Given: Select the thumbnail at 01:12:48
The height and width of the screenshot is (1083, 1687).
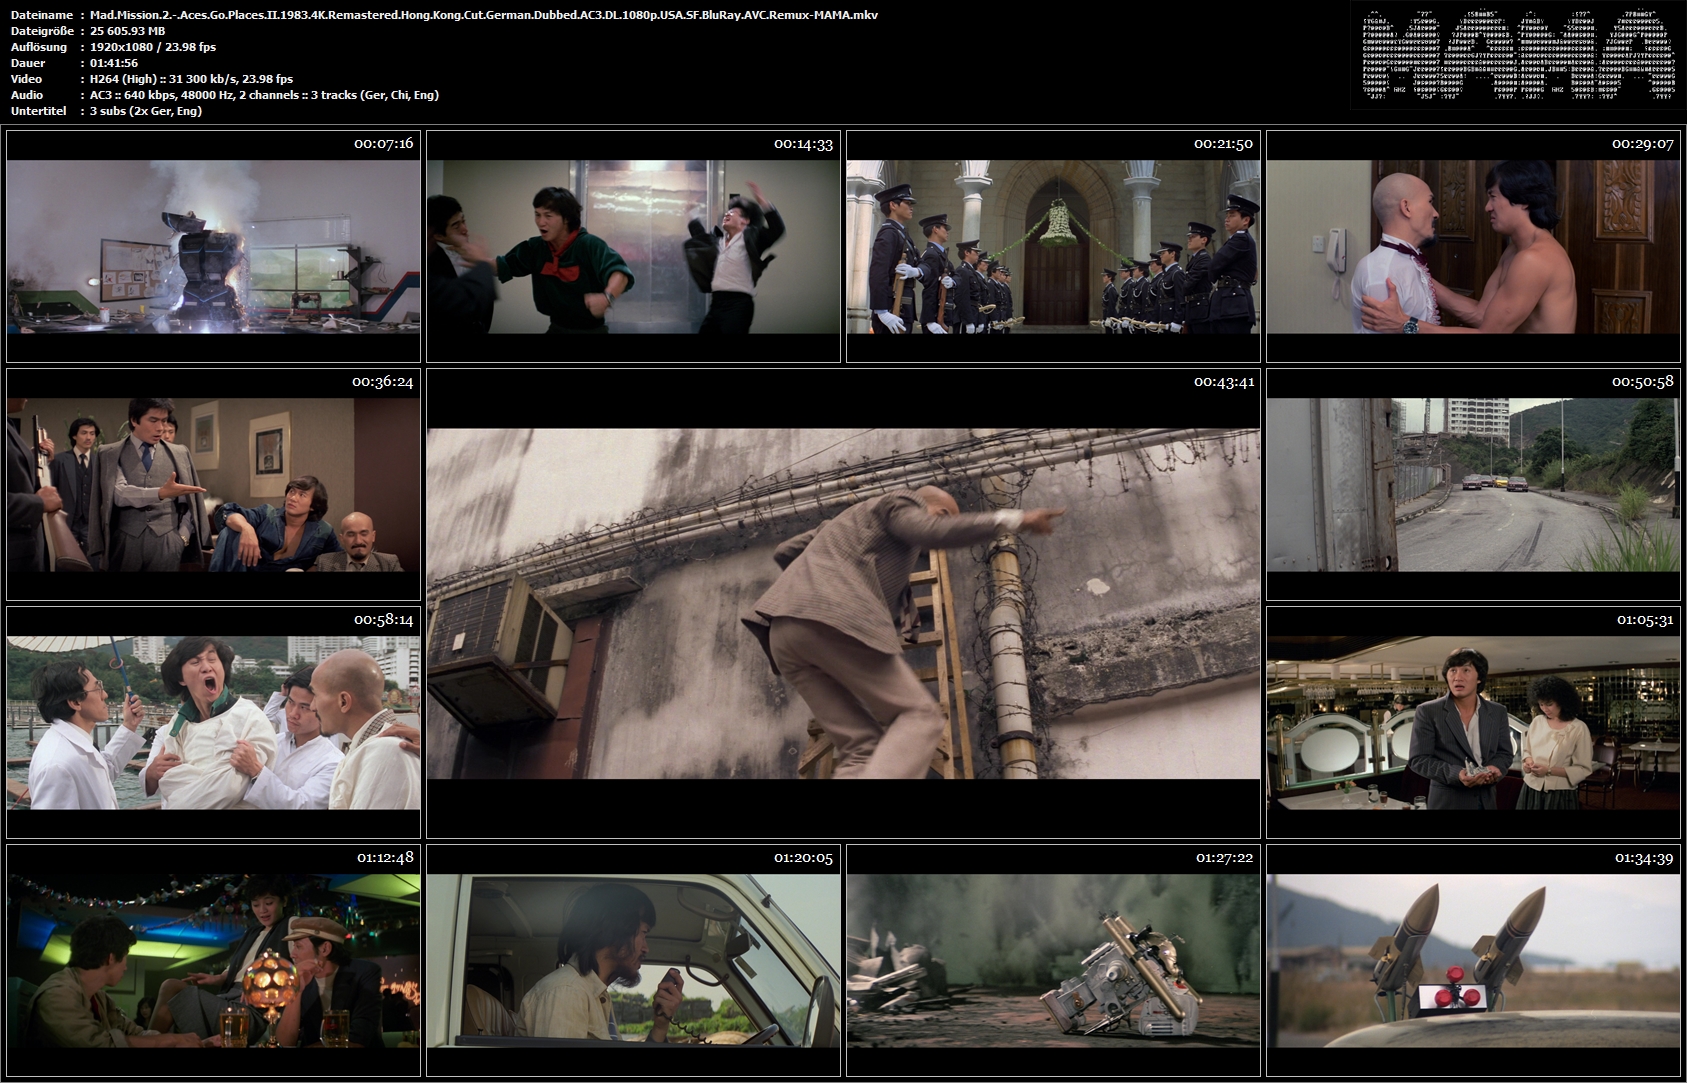Looking at the screenshot, I should tap(213, 960).
